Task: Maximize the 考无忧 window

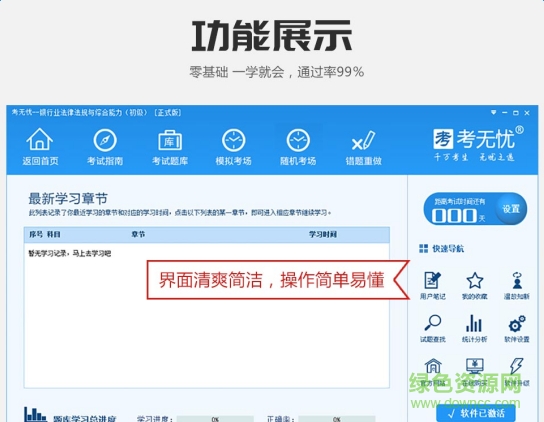Action: click(516, 113)
